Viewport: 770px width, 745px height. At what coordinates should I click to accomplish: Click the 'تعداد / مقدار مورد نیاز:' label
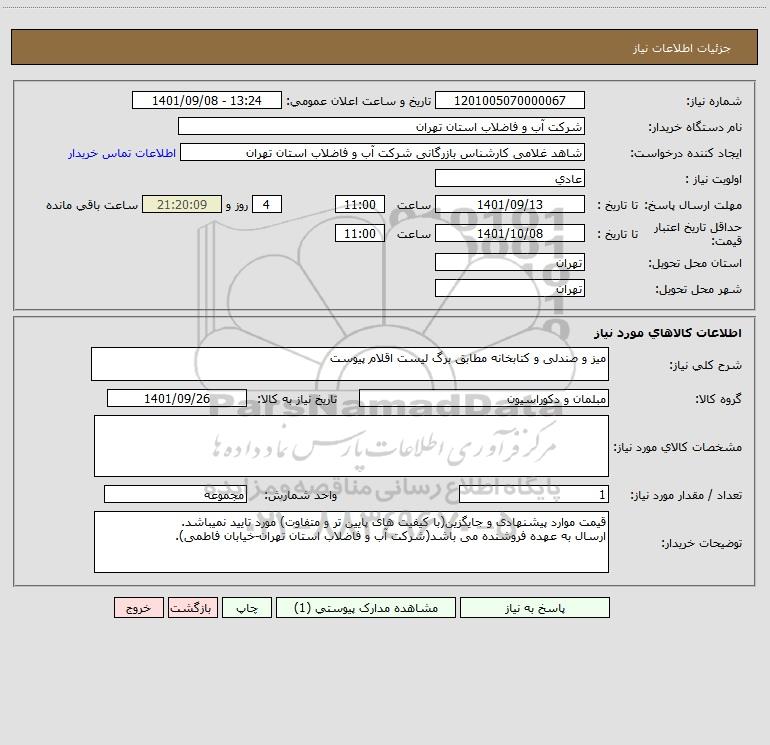tap(686, 495)
